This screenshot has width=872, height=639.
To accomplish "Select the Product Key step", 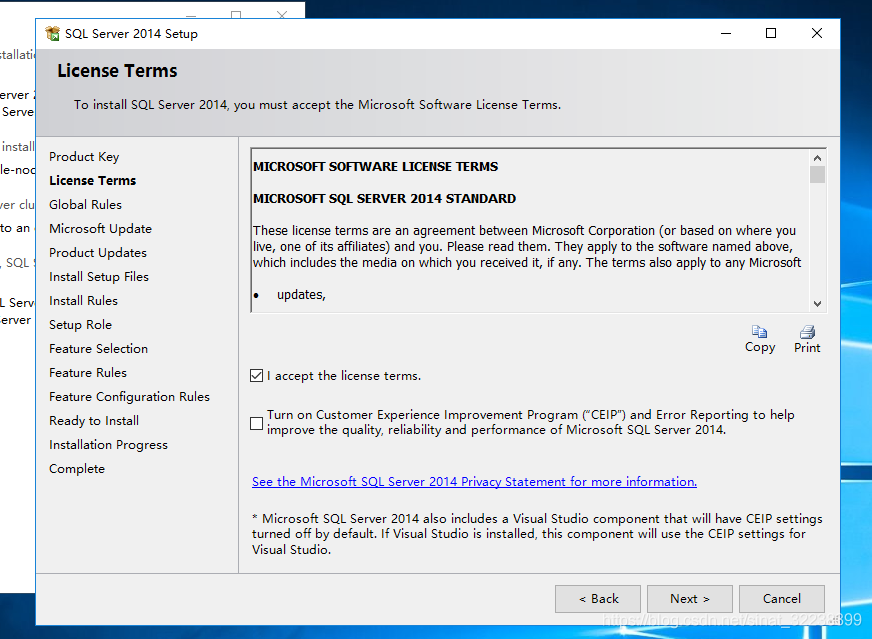I will click(x=84, y=157).
